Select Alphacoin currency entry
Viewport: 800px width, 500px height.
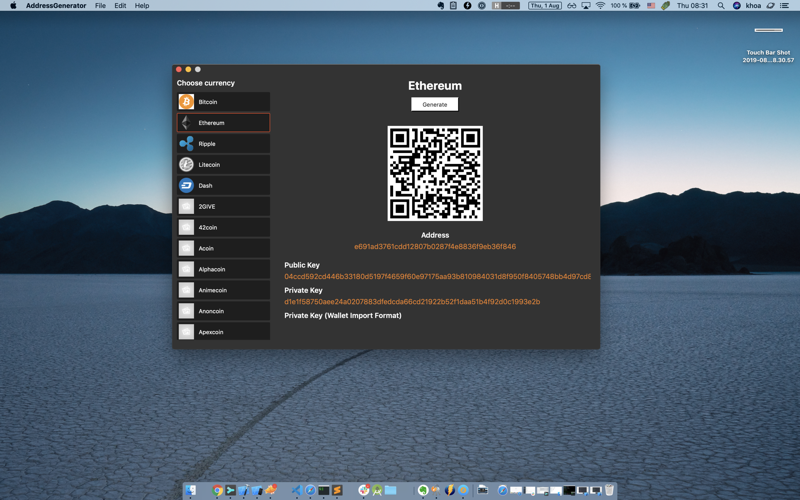pos(223,269)
